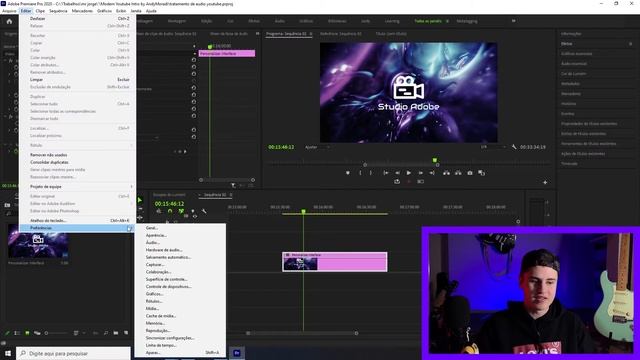Click the project bin clip thumbnail

(x=38, y=242)
